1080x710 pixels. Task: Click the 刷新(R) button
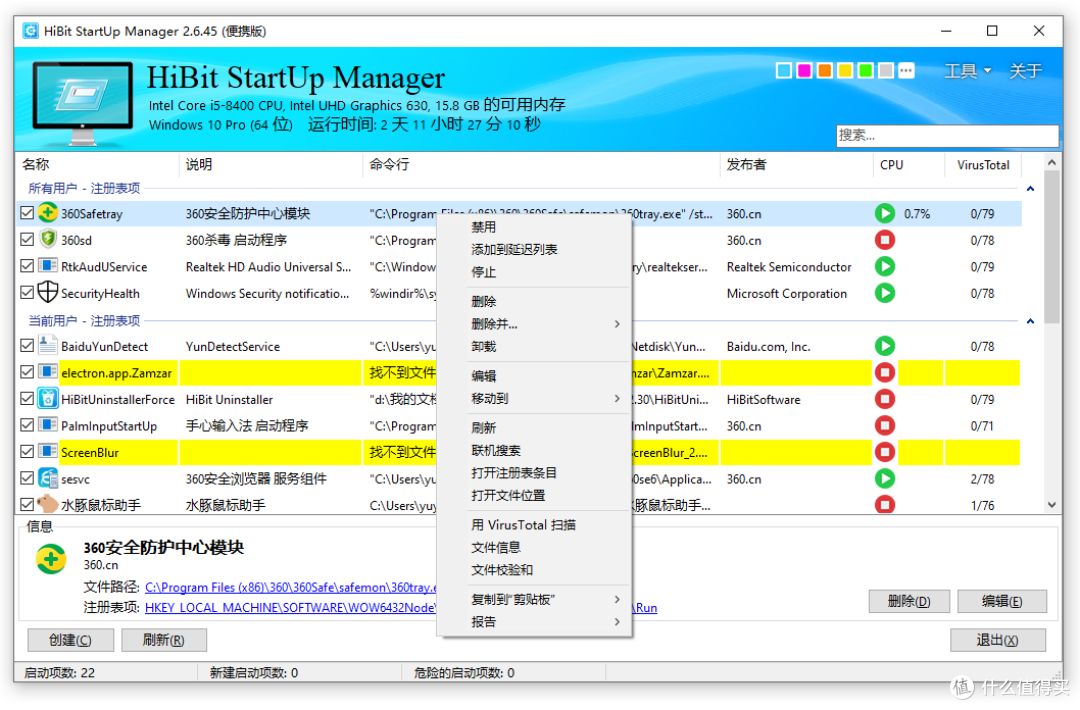pos(164,640)
